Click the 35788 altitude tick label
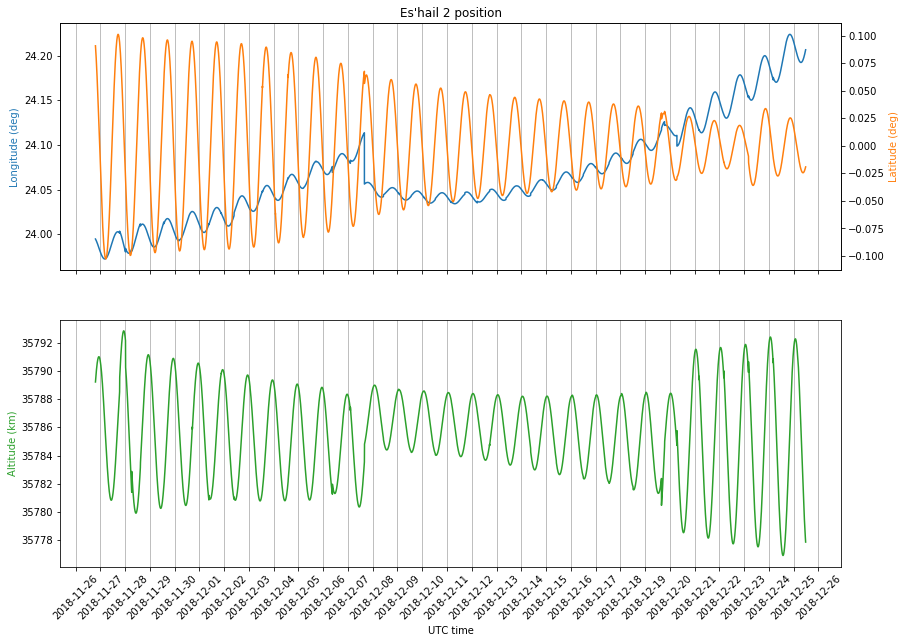The height and width of the screenshot is (643, 906). (37, 400)
